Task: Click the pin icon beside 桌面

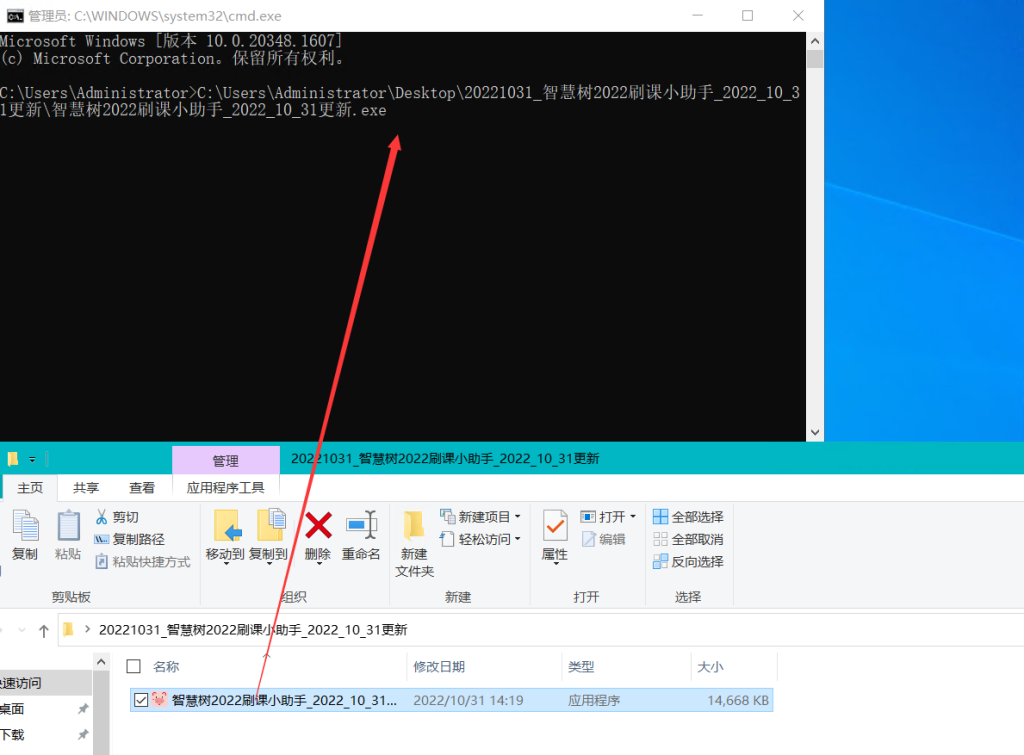Action: click(x=83, y=709)
